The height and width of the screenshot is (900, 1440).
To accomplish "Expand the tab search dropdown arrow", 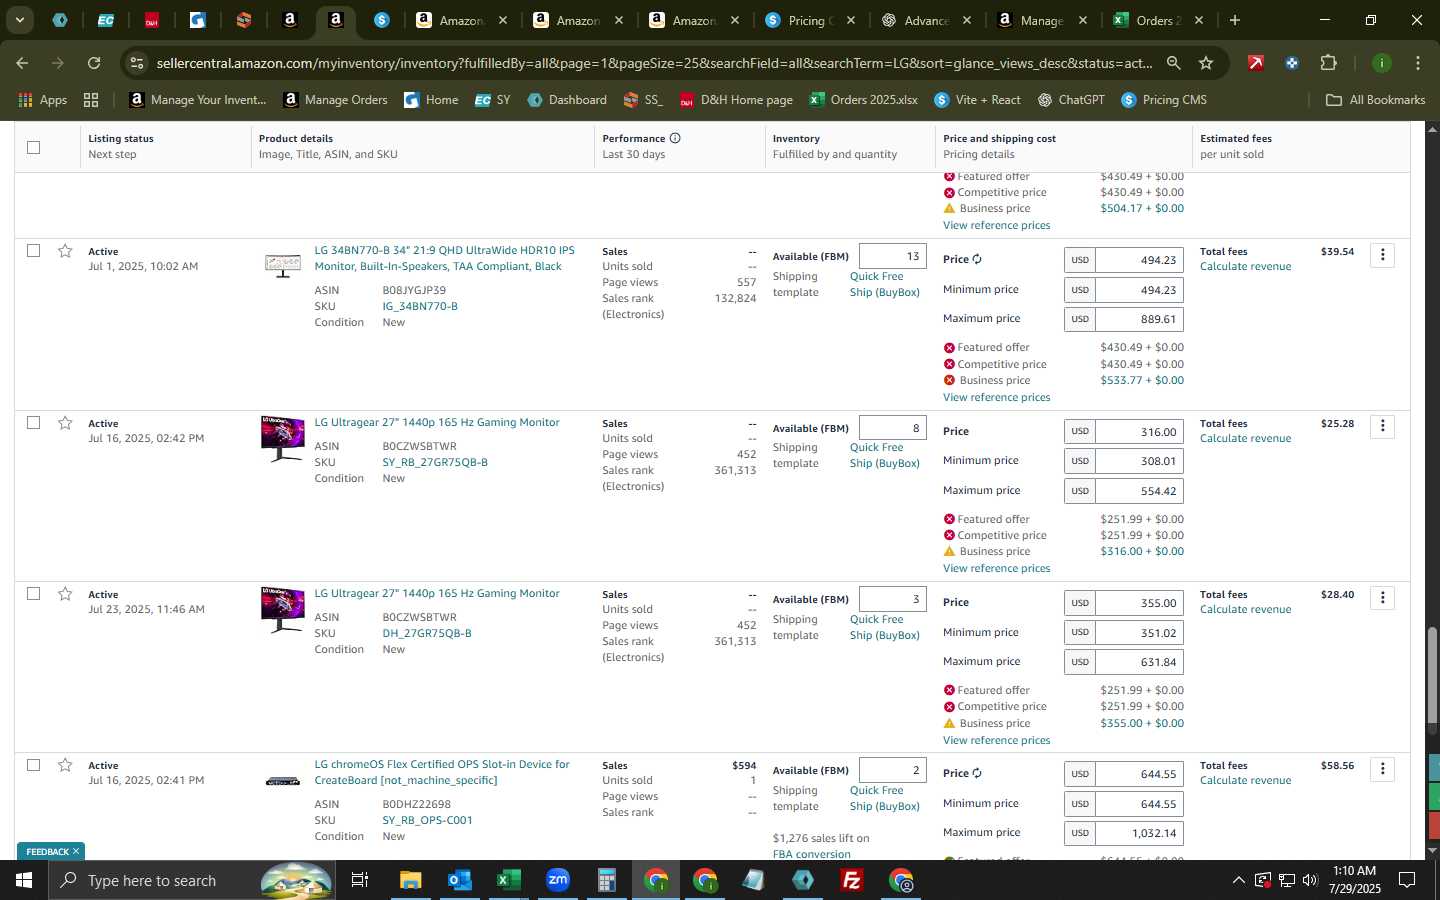I will pyautogui.click(x=19, y=20).
